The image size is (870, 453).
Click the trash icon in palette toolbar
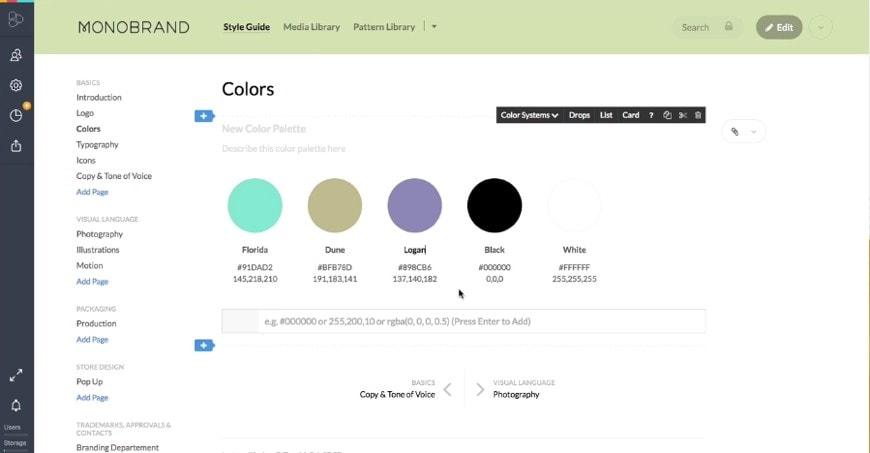tap(698, 115)
